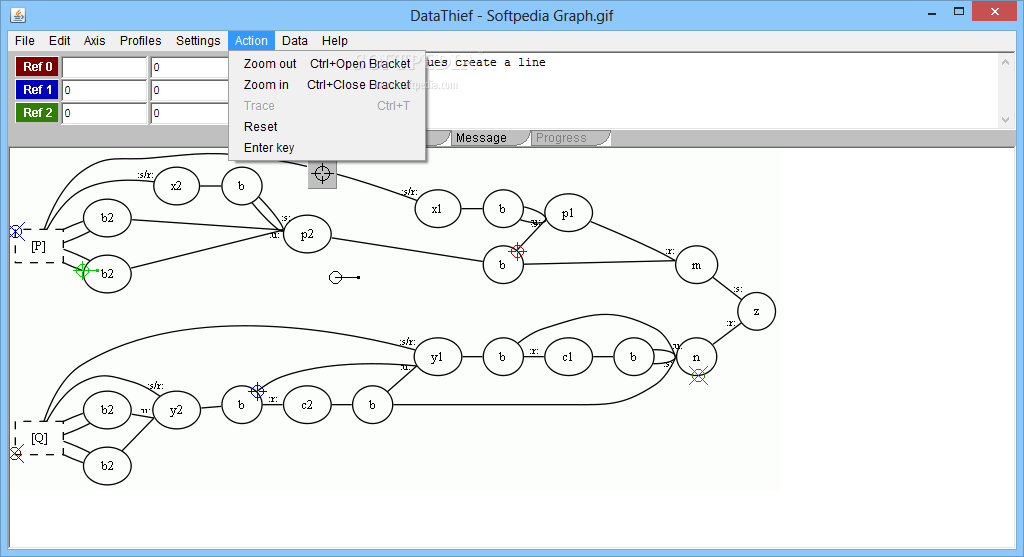The height and width of the screenshot is (557, 1024).
Task: Click the dark red X marker beside [Q]
Action: pos(16,453)
